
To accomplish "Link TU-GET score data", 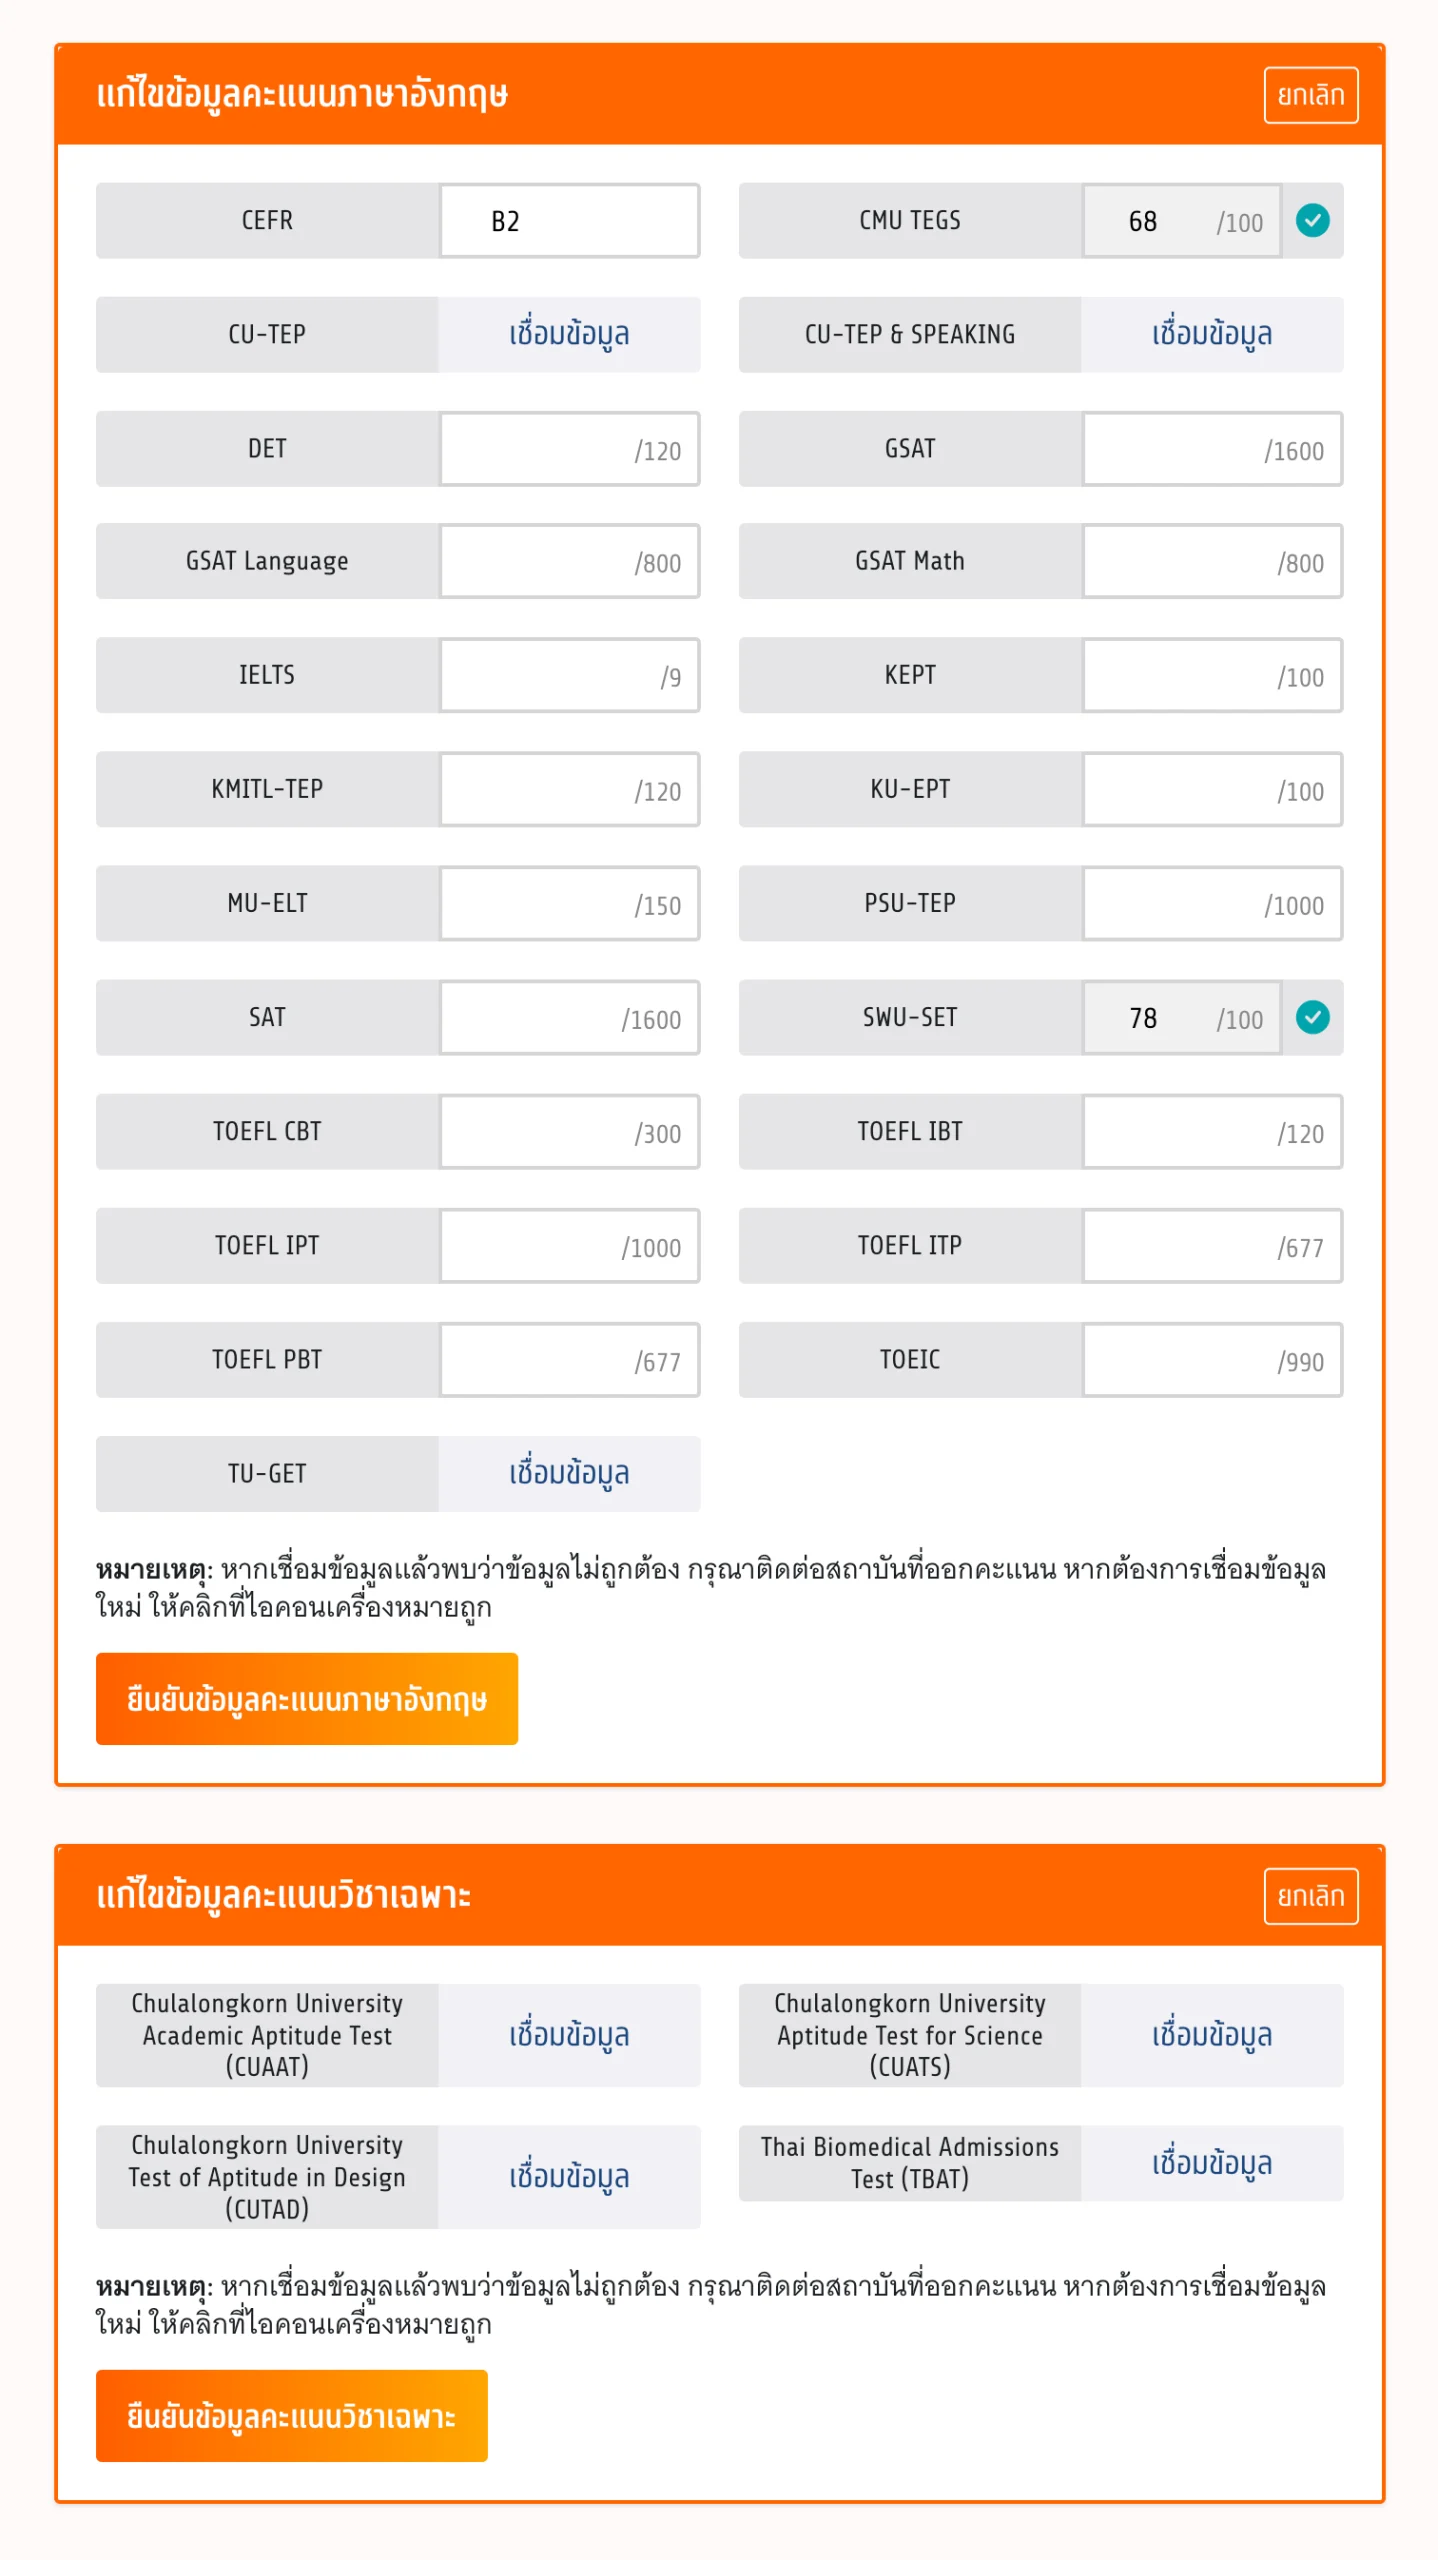I will pyautogui.click(x=568, y=1474).
